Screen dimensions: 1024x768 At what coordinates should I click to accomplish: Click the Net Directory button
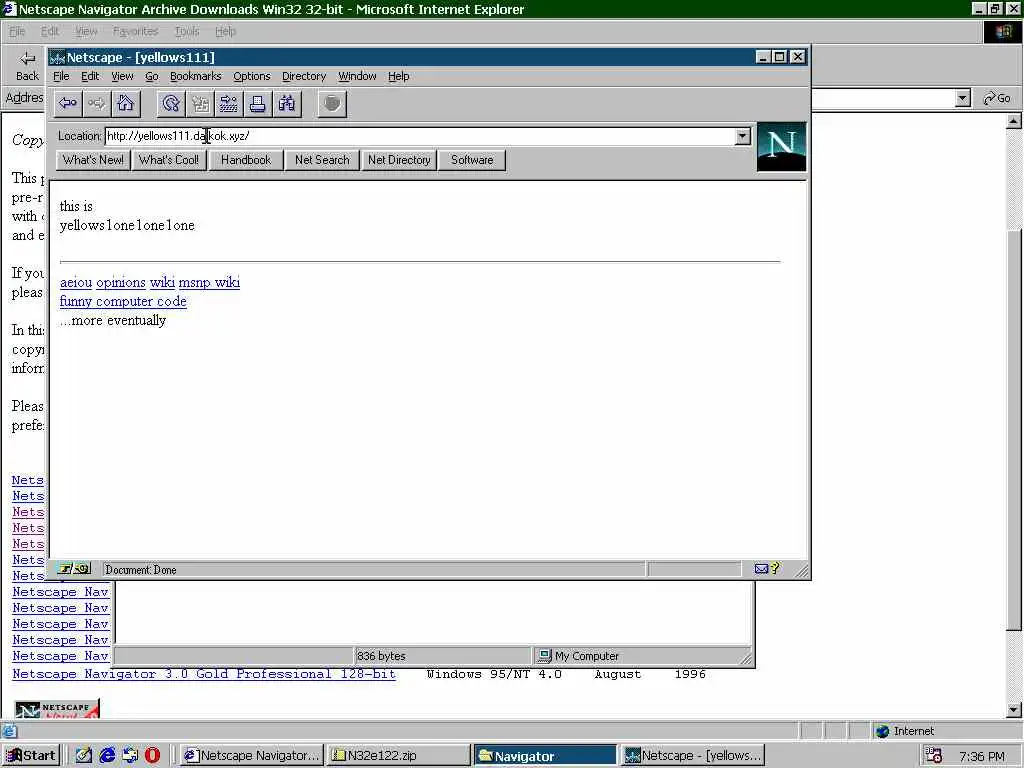pyautogui.click(x=399, y=160)
